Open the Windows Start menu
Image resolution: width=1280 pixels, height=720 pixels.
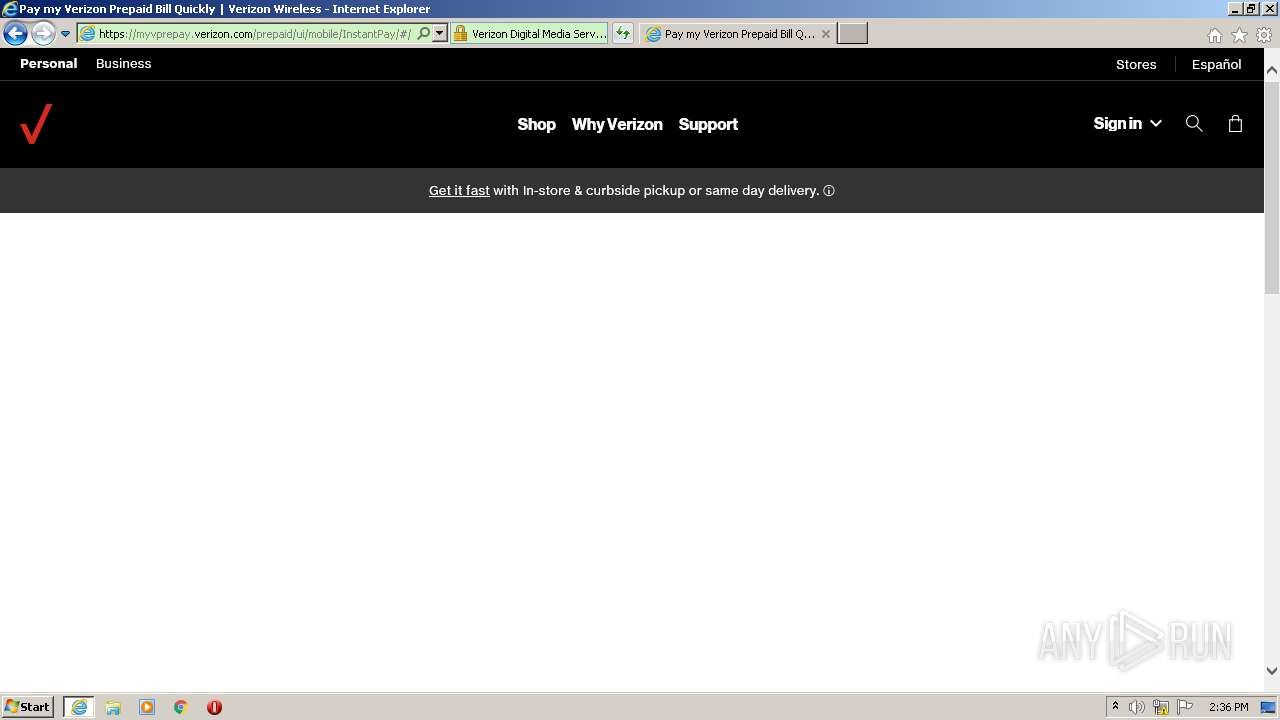[27, 707]
